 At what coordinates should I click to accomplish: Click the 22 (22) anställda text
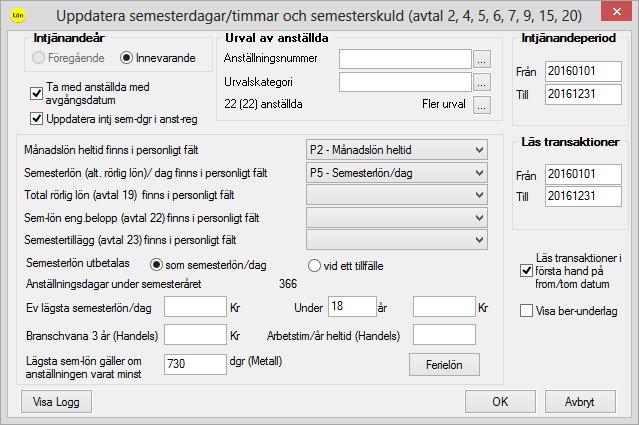263,104
